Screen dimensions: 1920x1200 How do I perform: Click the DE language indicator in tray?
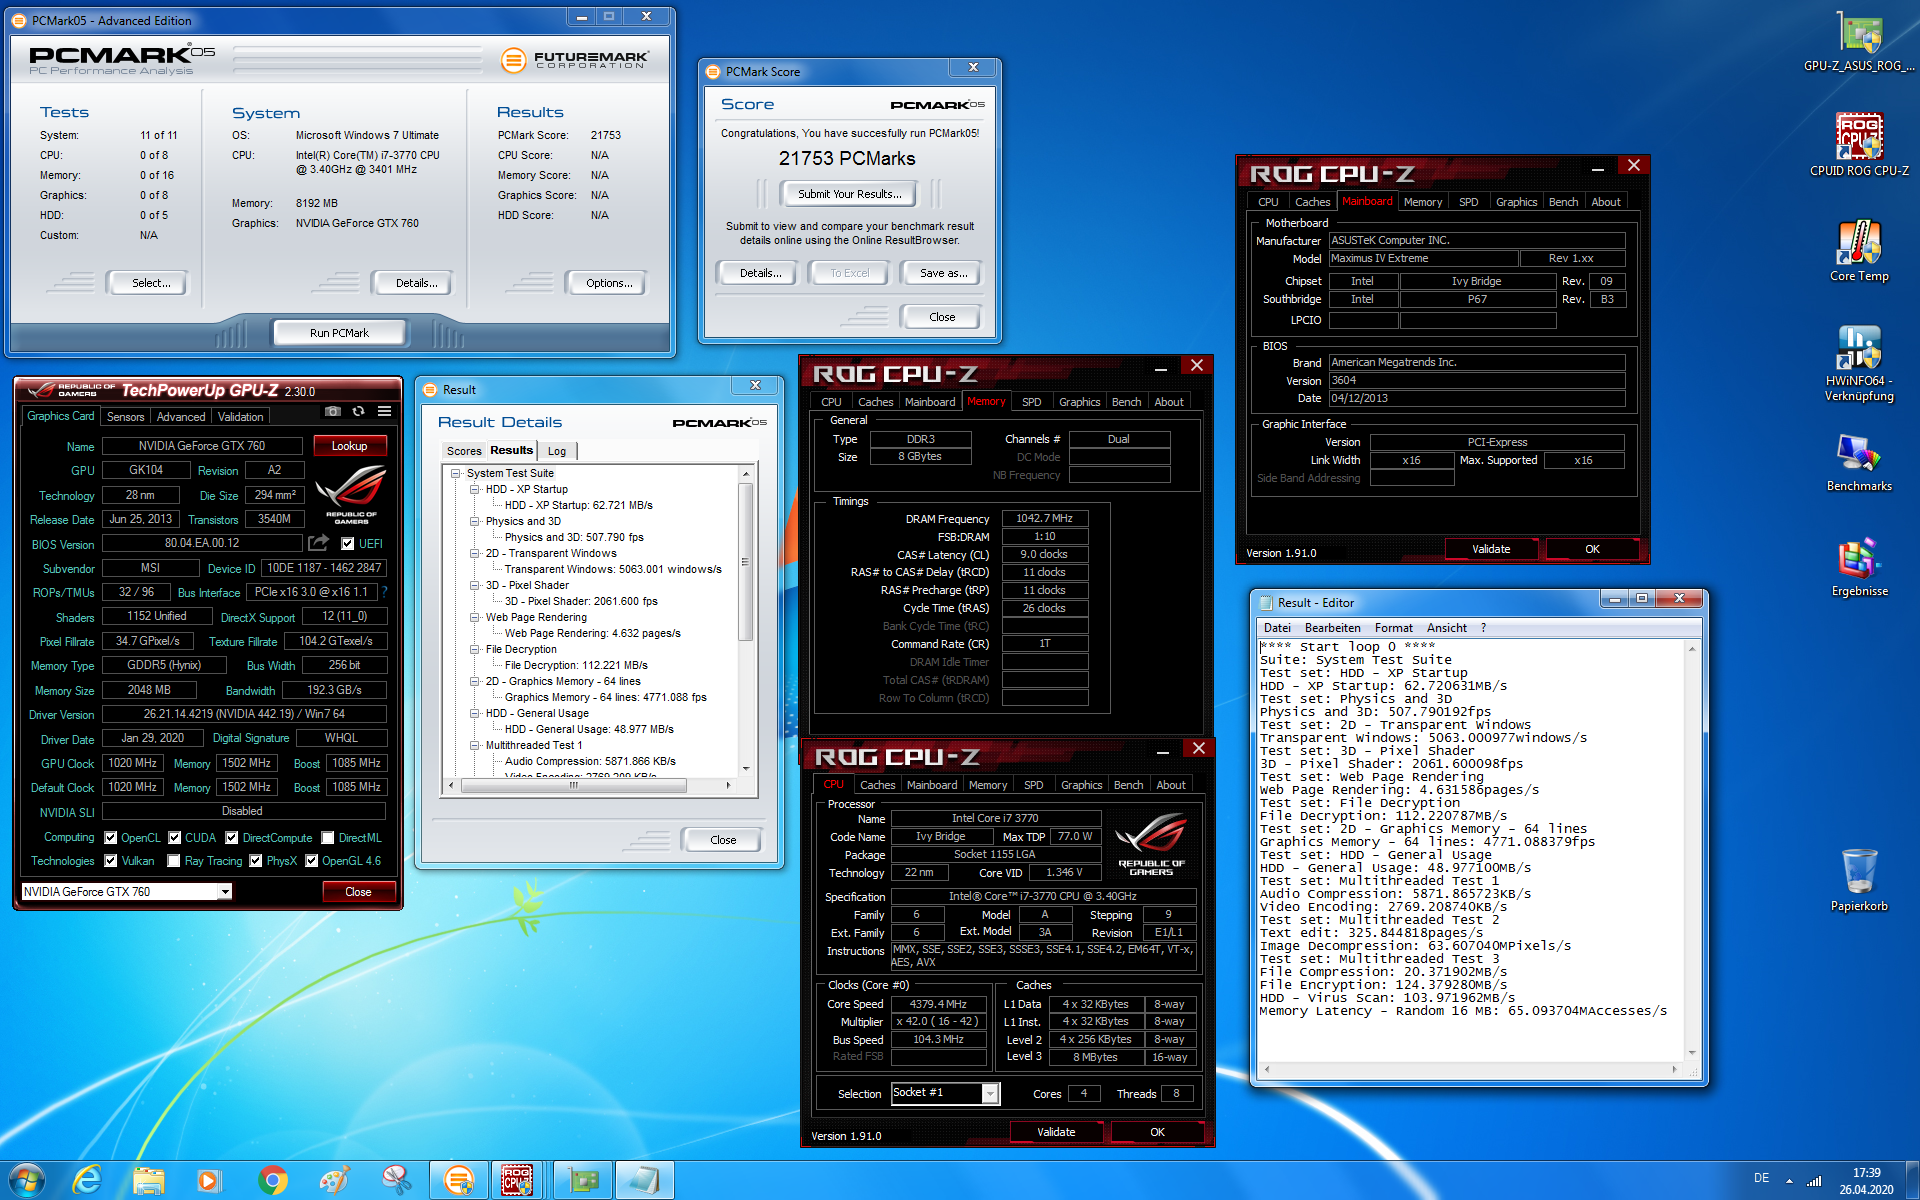pos(1761,1178)
